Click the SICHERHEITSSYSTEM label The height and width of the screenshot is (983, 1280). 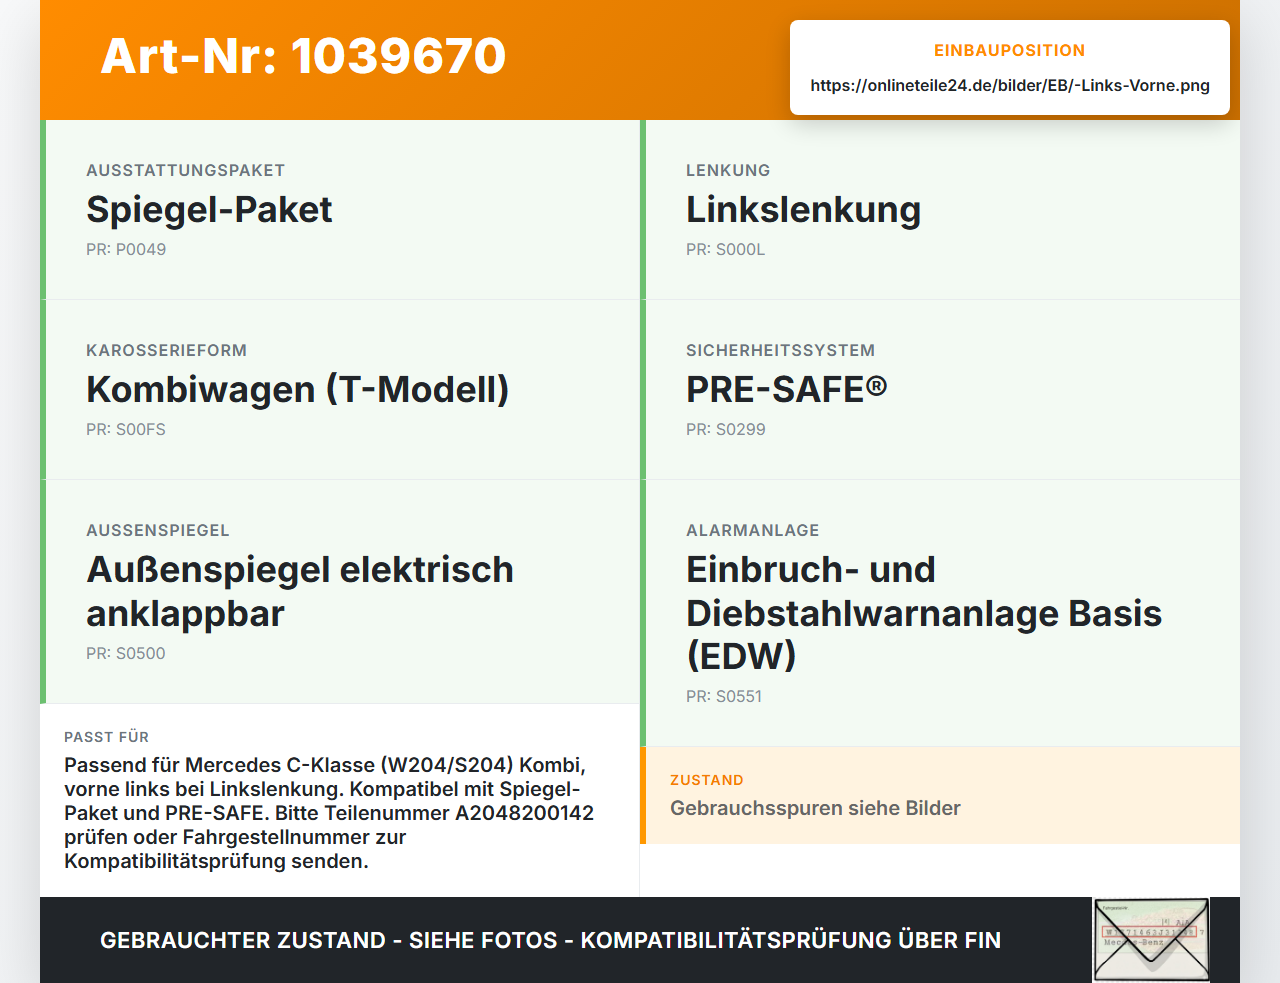click(780, 350)
